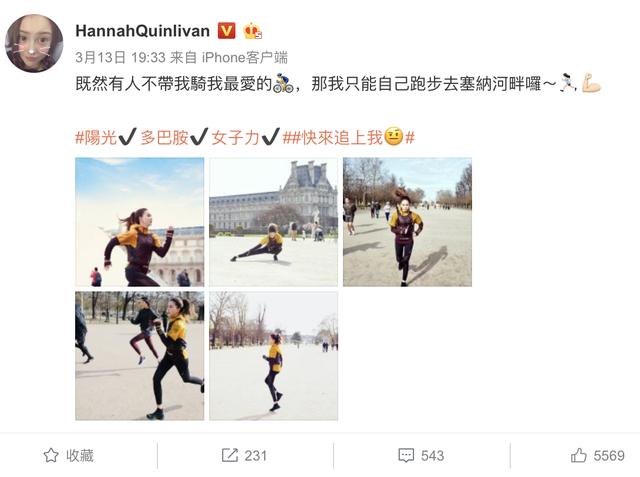Open the last photo of woman jogging away
The width and height of the screenshot is (640, 477).
[x=273, y=356]
